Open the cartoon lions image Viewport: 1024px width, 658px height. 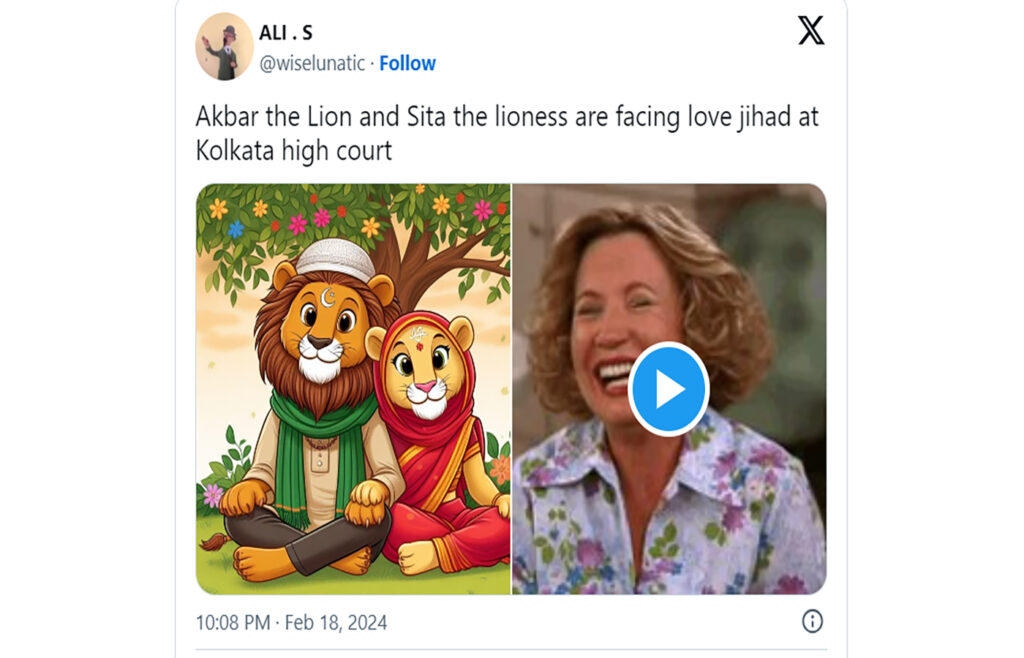coord(353,389)
